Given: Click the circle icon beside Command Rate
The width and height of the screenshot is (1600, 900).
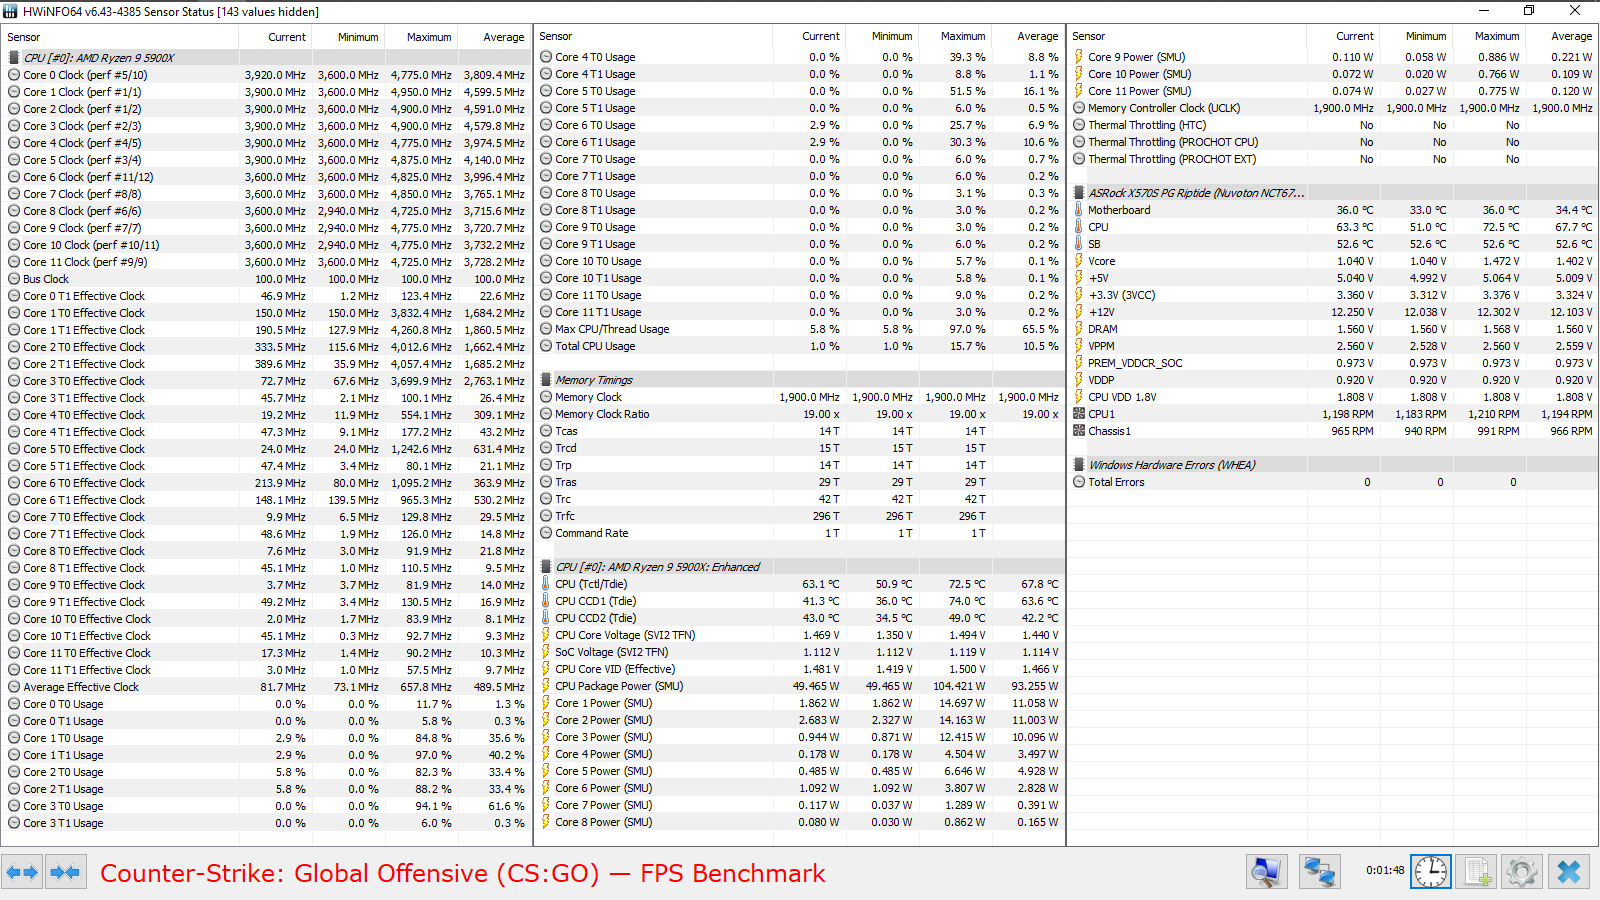Looking at the screenshot, I should [546, 533].
